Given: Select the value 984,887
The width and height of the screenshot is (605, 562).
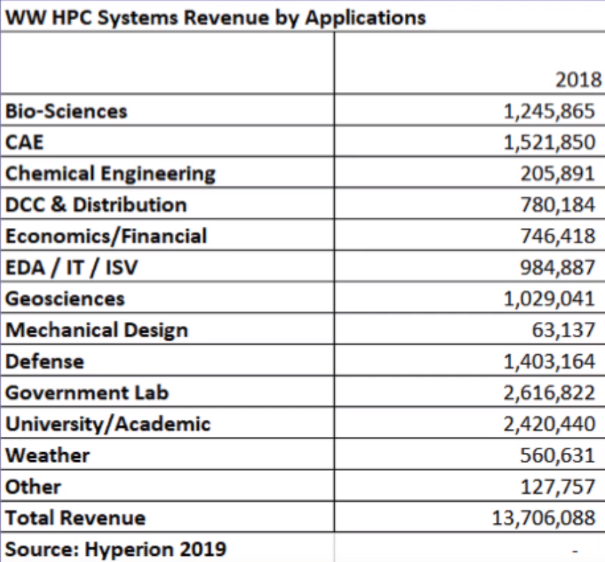Looking at the screenshot, I should coord(558,267).
